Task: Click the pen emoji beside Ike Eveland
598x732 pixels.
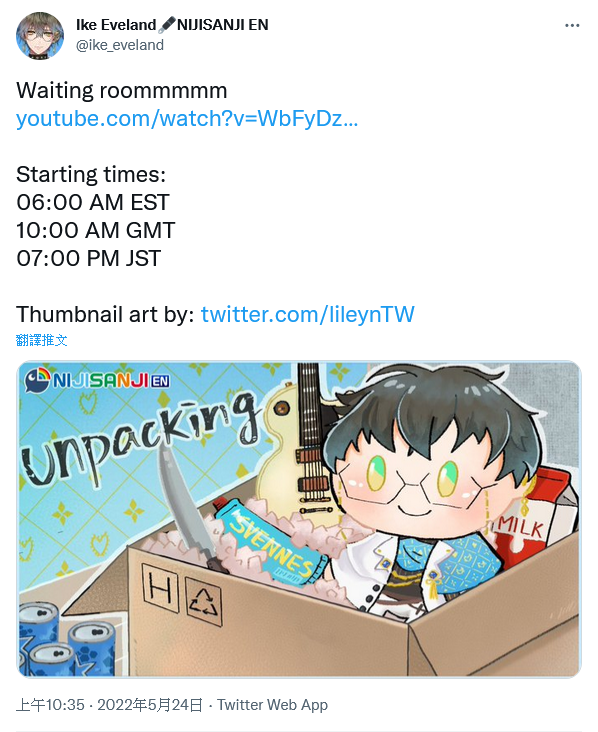Action: (x=167, y=25)
